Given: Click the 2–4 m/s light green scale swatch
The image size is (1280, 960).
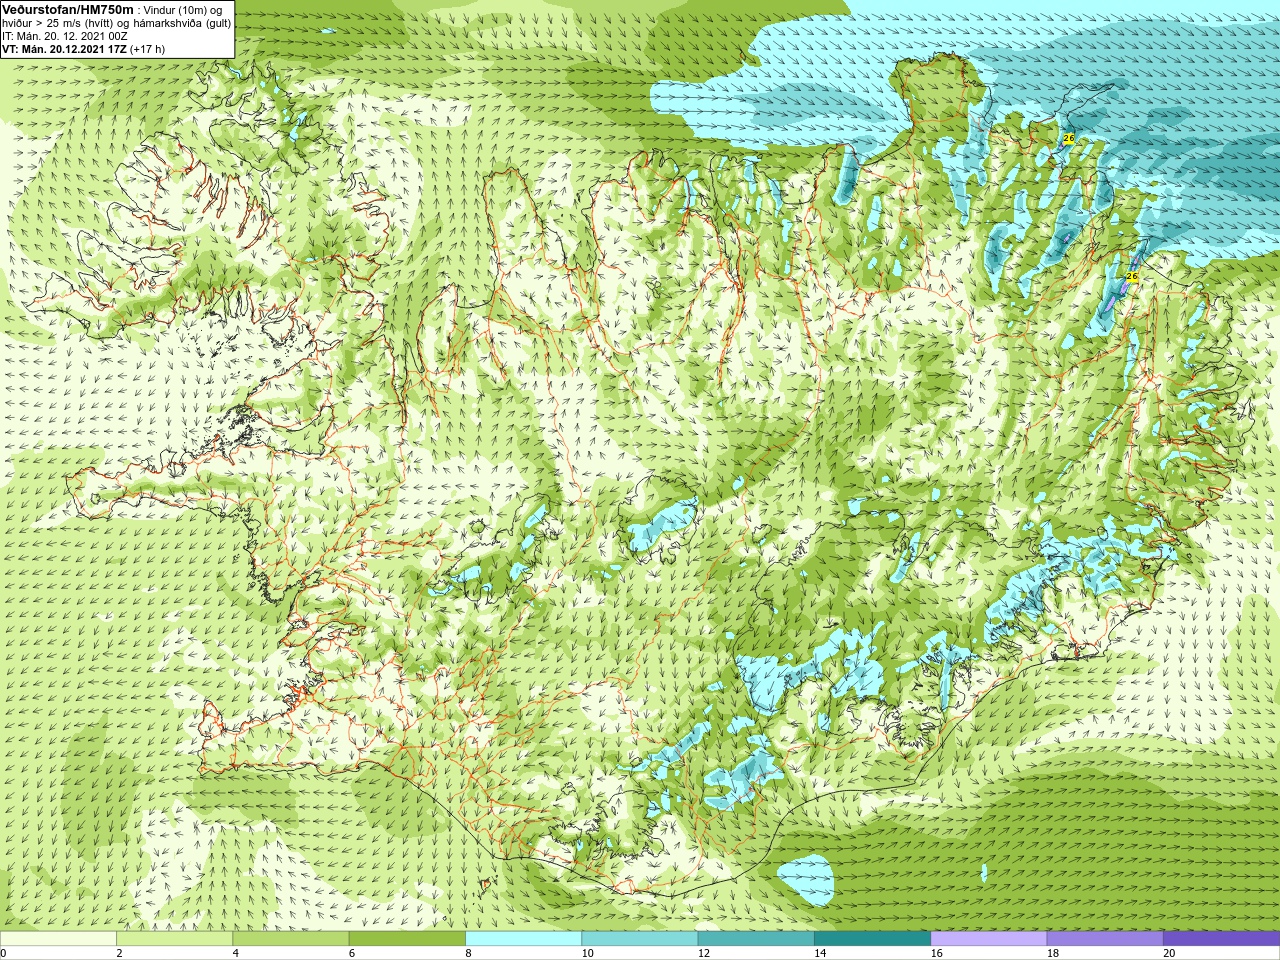Looking at the screenshot, I should pyautogui.click(x=174, y=939).
